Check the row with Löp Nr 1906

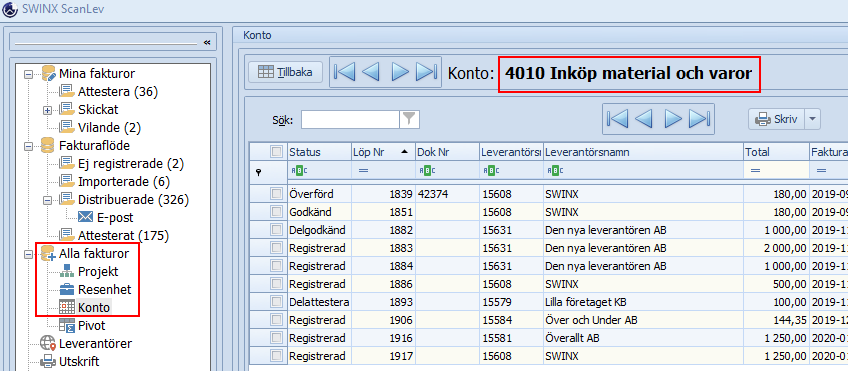pos(276,320)
